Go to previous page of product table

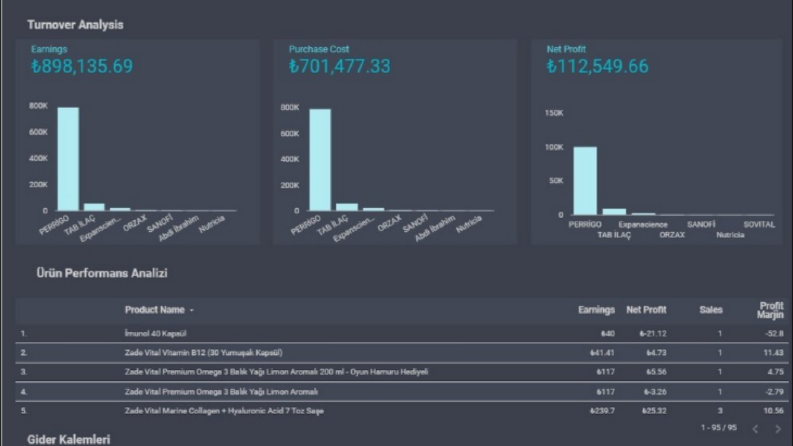[x=755, y=429]
